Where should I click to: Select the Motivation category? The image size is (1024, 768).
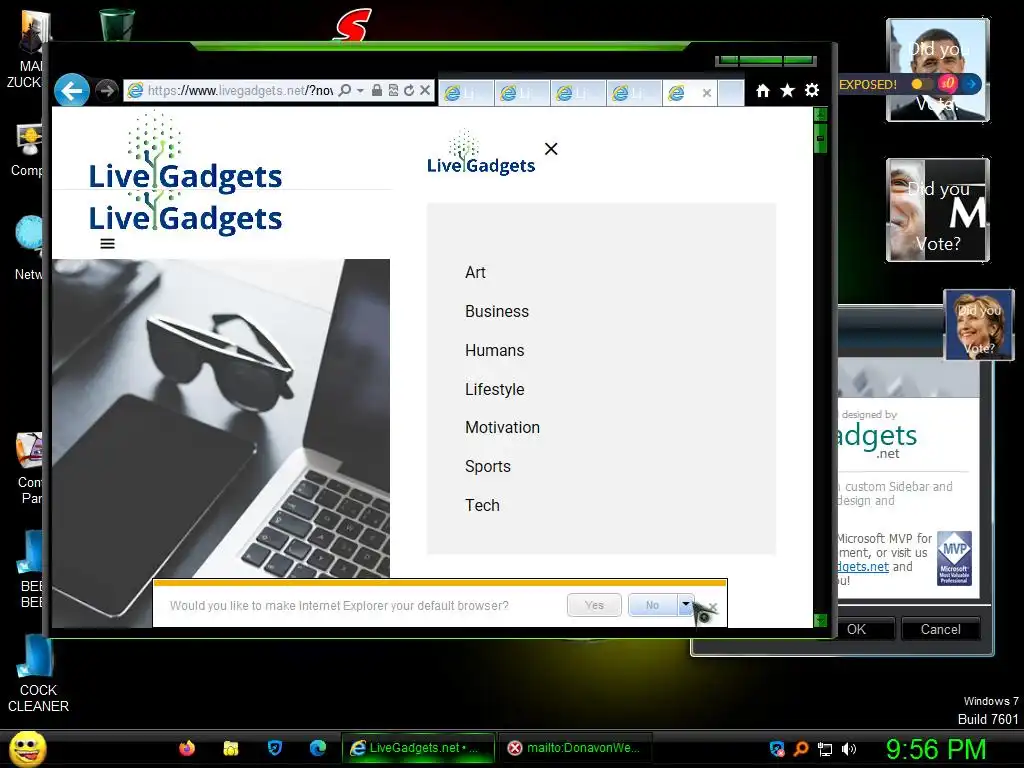coord(502,428)
